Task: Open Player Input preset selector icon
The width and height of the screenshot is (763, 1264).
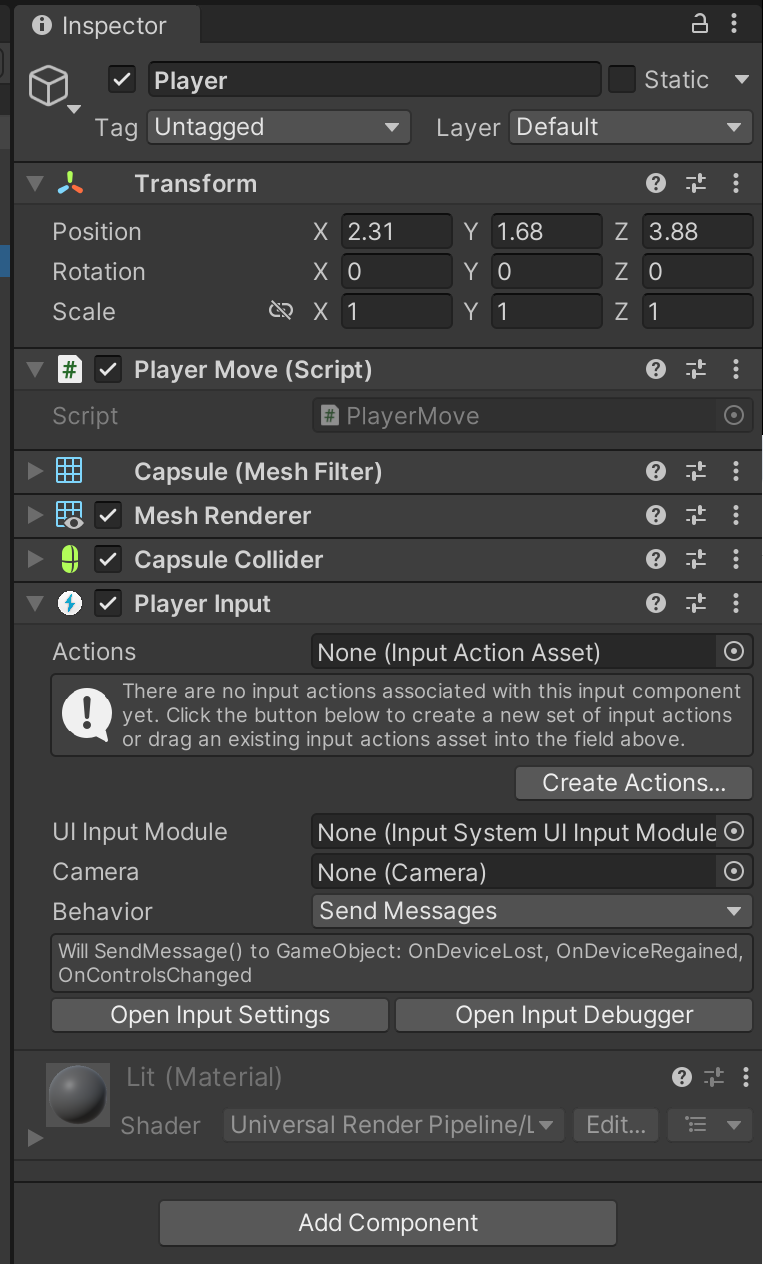Action: [696, 603]
